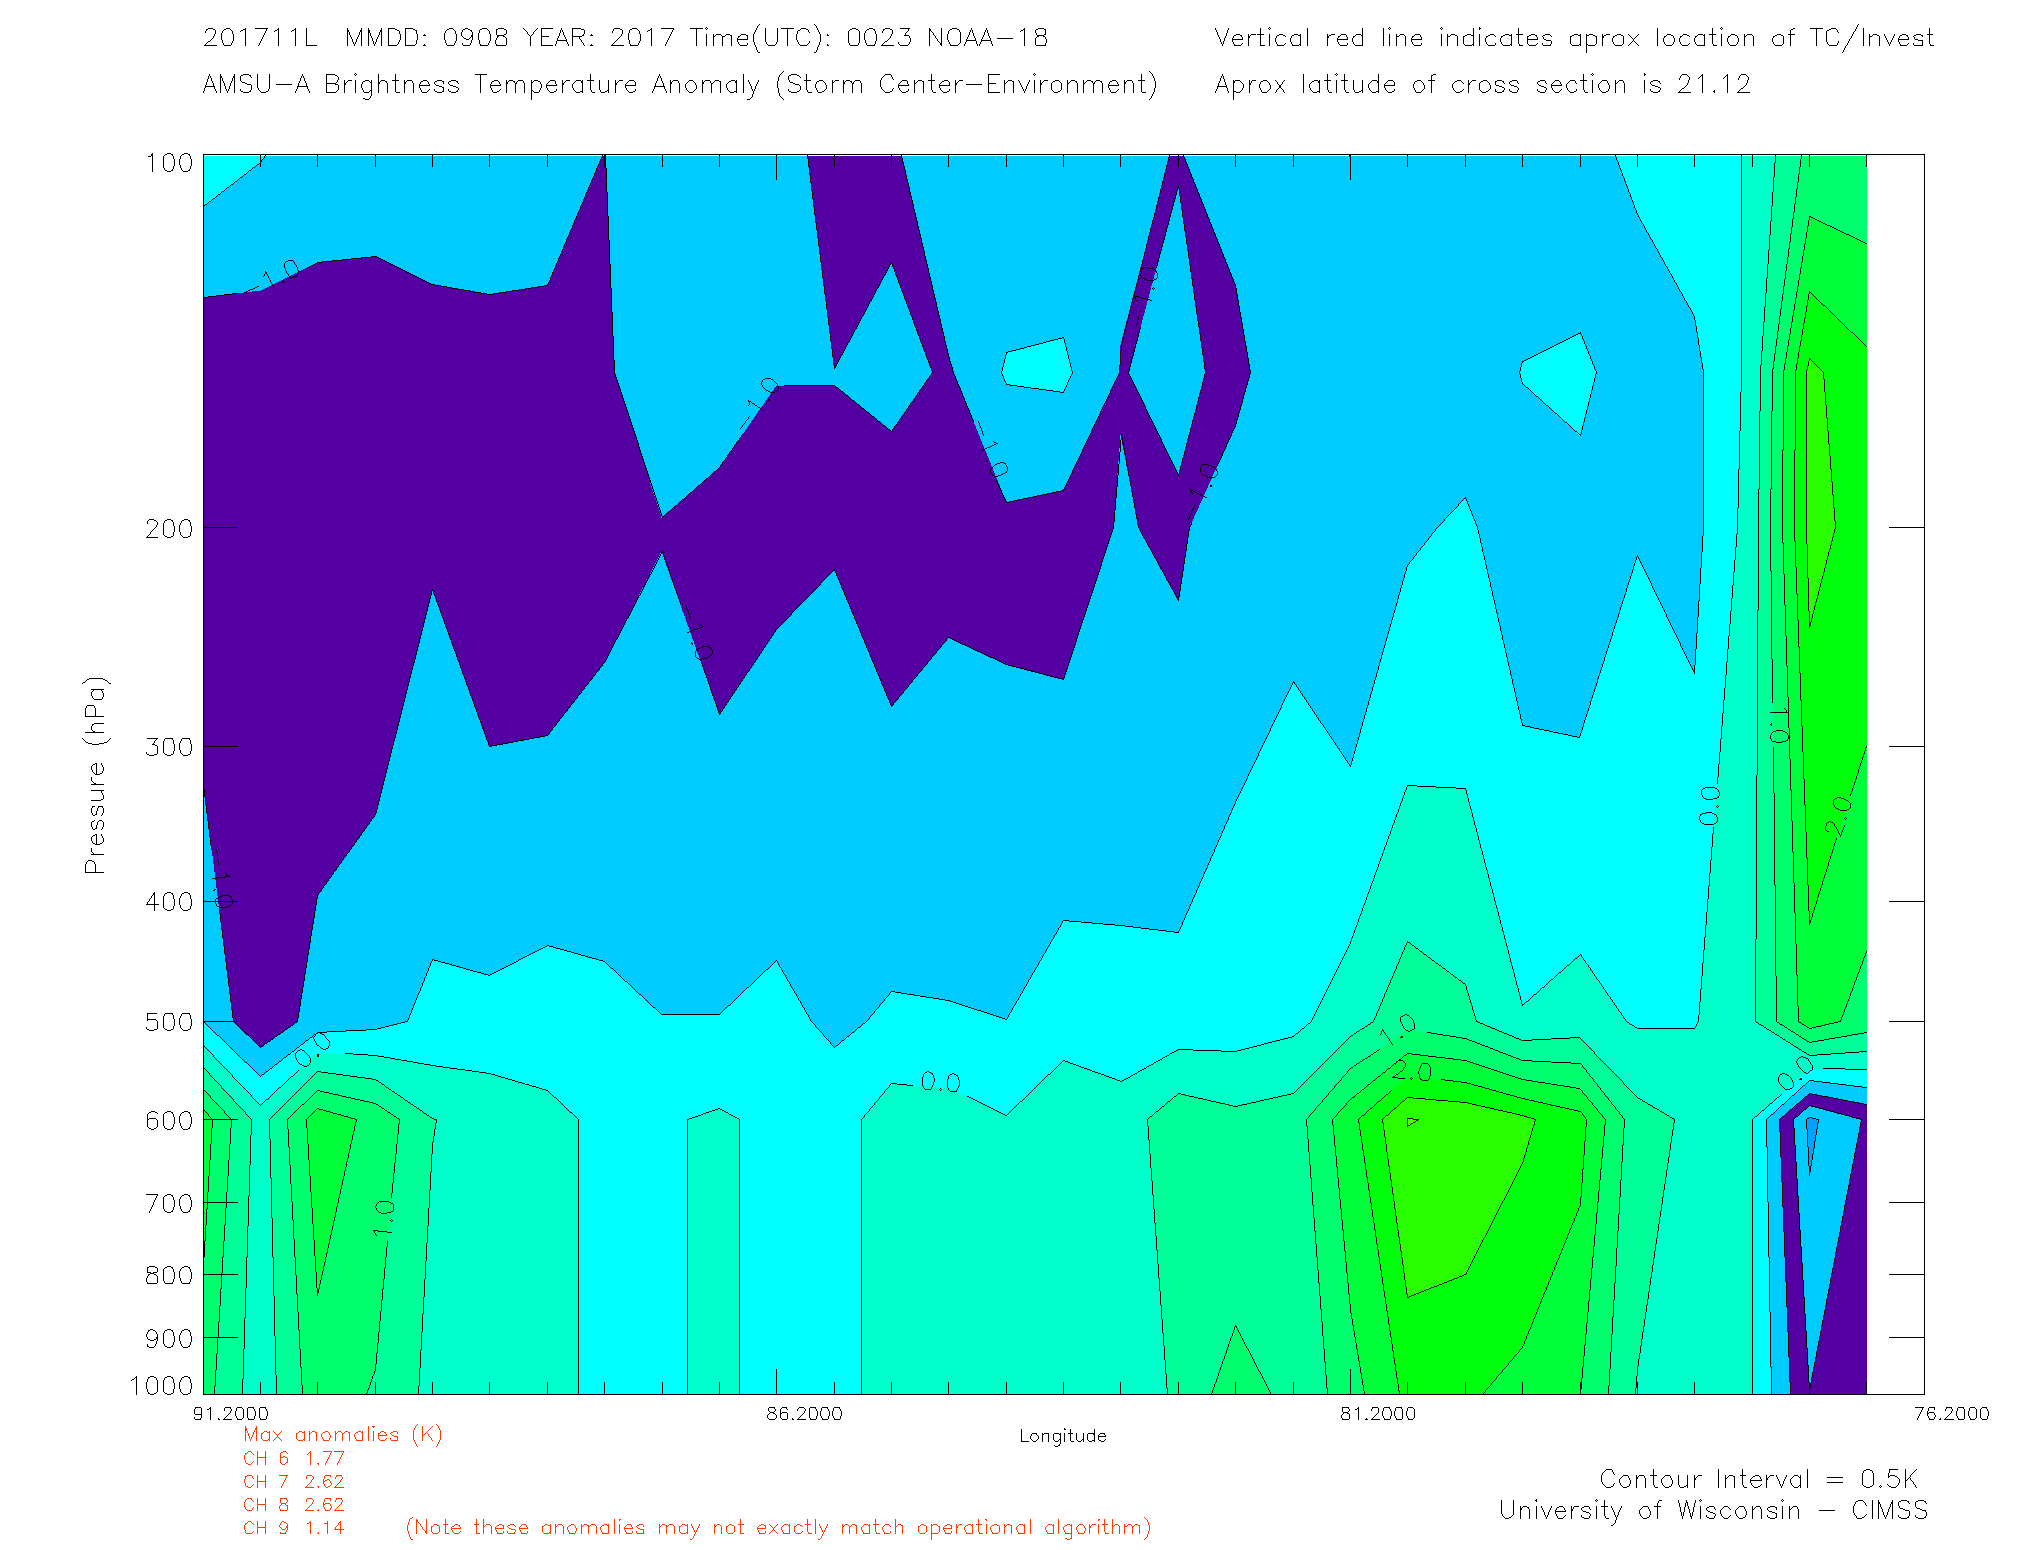Click the CH 9 1.14 anomaly entry
The height and width of the screenshot is (1550, 2025).
click(x=293, y=1528)
